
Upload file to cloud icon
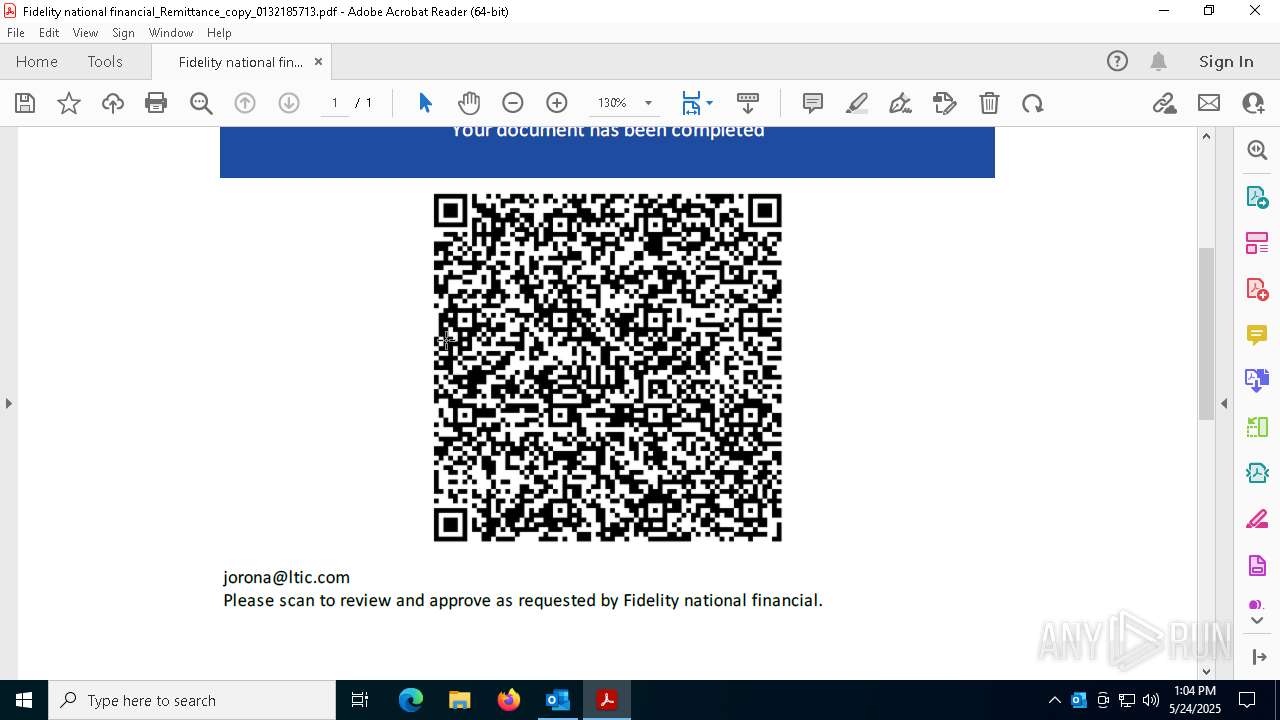[x=113, y=103]
